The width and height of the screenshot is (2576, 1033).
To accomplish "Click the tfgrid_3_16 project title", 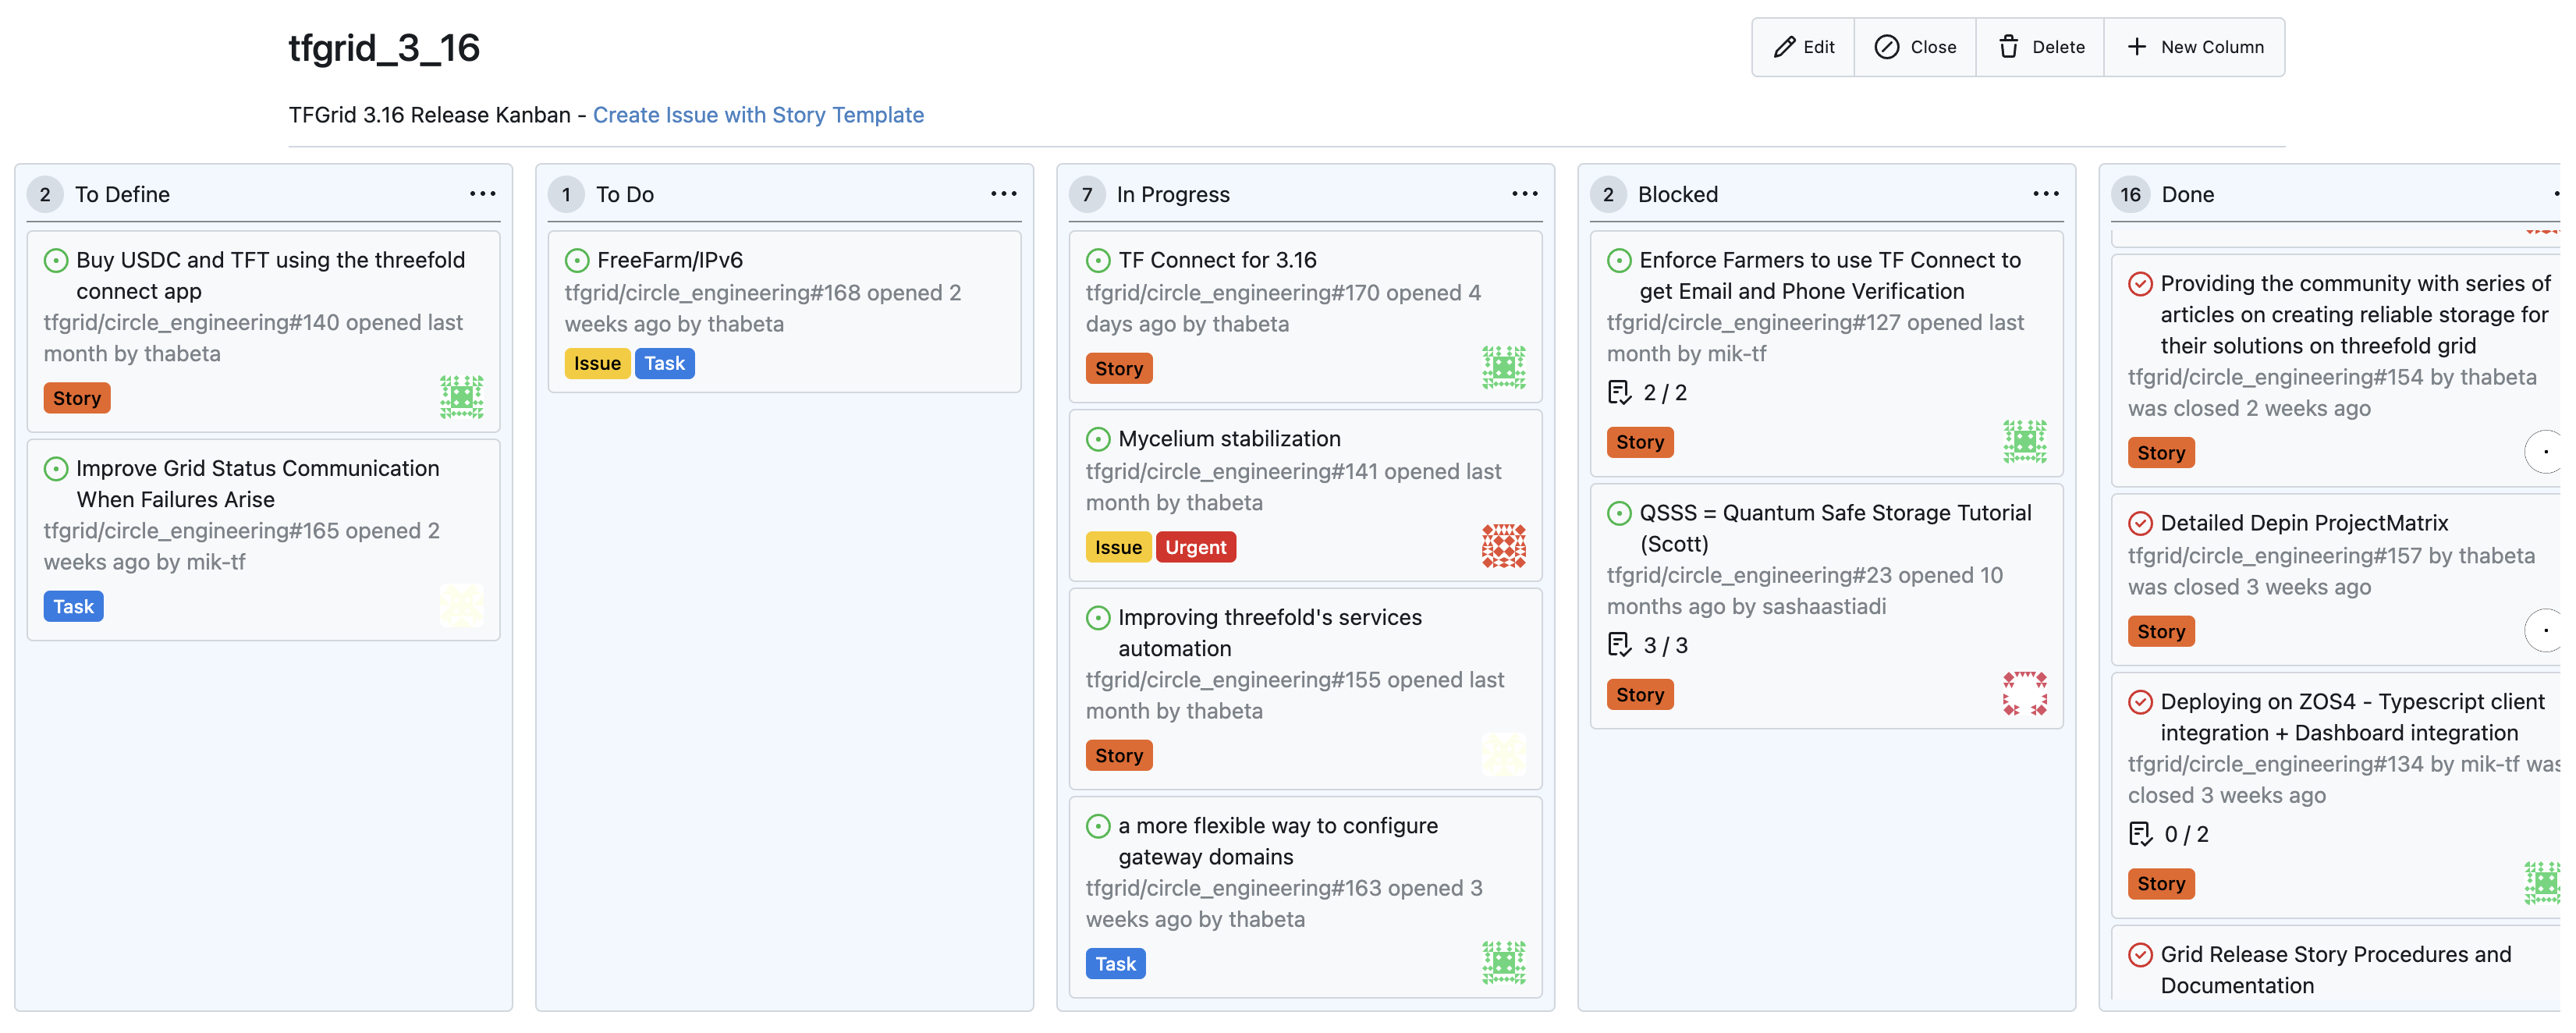I will [384, 48].
